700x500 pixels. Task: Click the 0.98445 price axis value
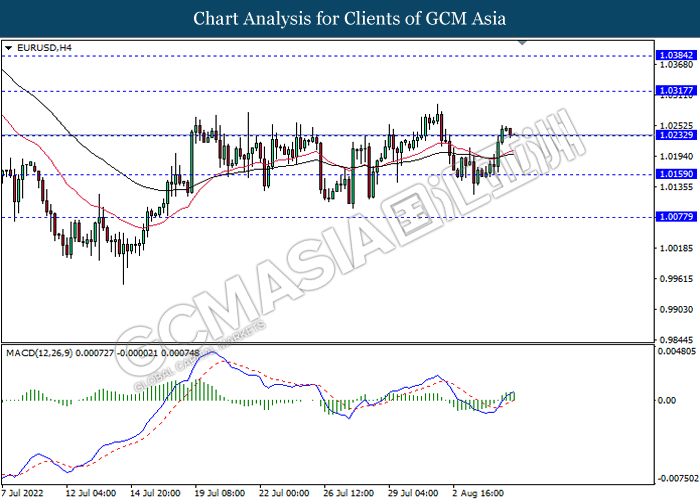click(x=676, y=340)
